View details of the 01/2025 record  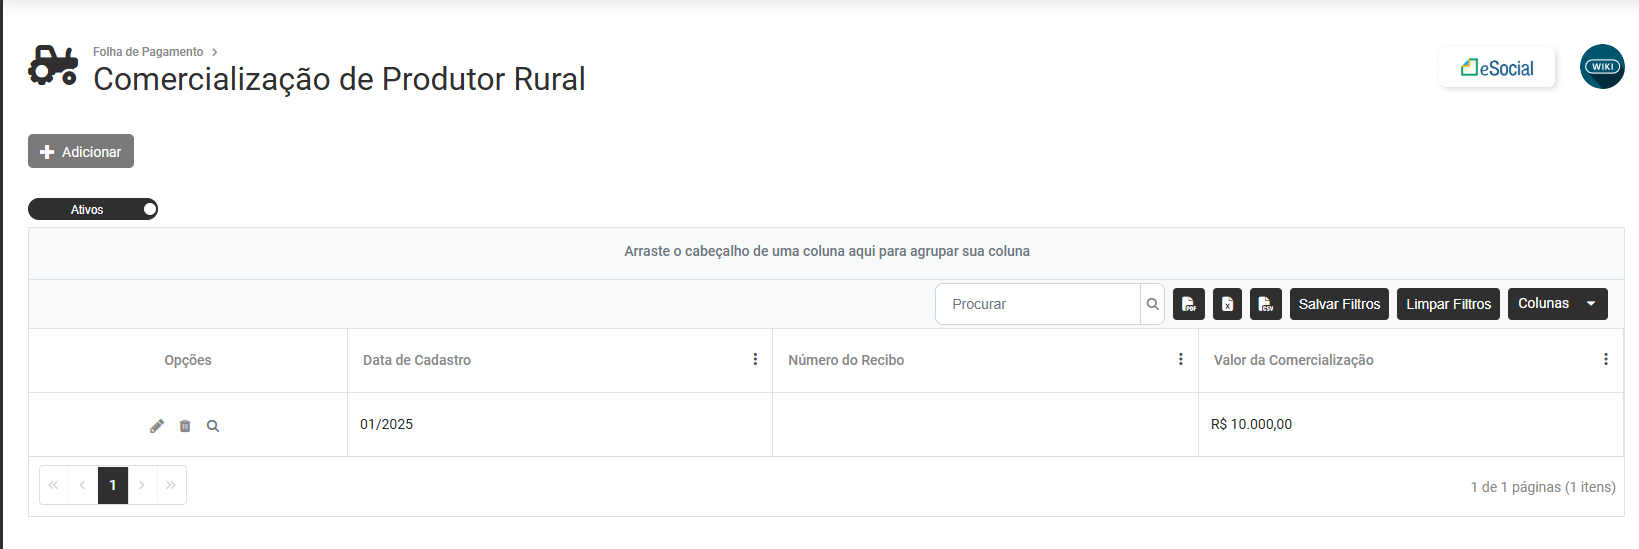point(213,426)
